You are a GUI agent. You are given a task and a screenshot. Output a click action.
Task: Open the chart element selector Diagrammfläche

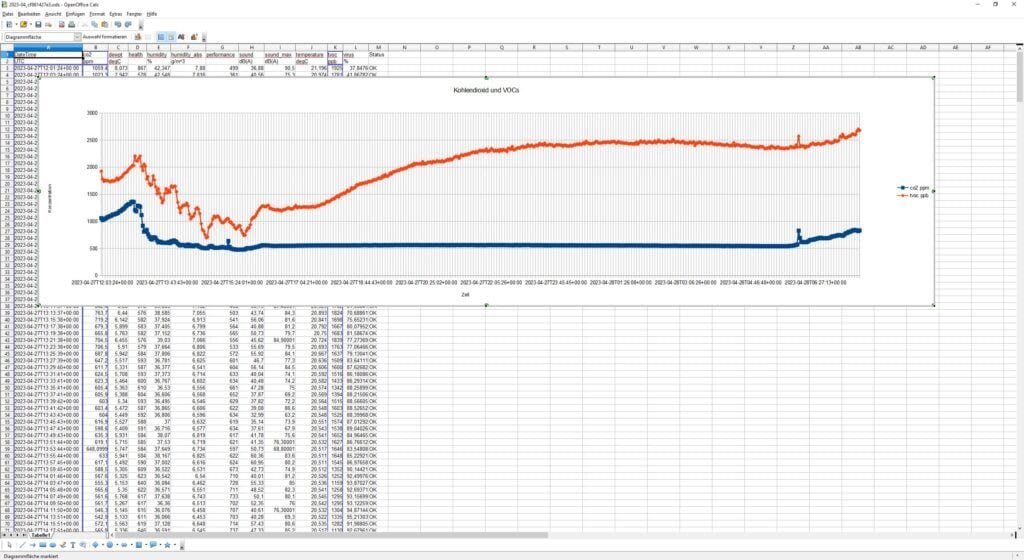(42, 37)
